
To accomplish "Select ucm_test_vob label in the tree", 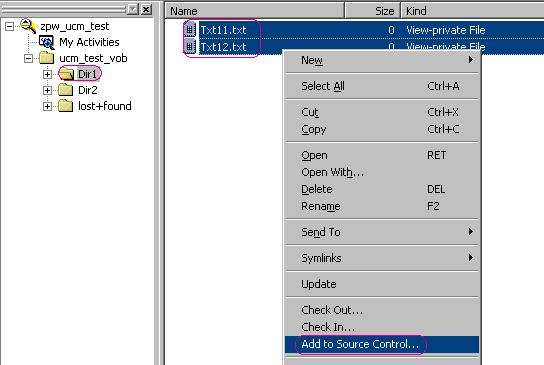I will [93, 58].
